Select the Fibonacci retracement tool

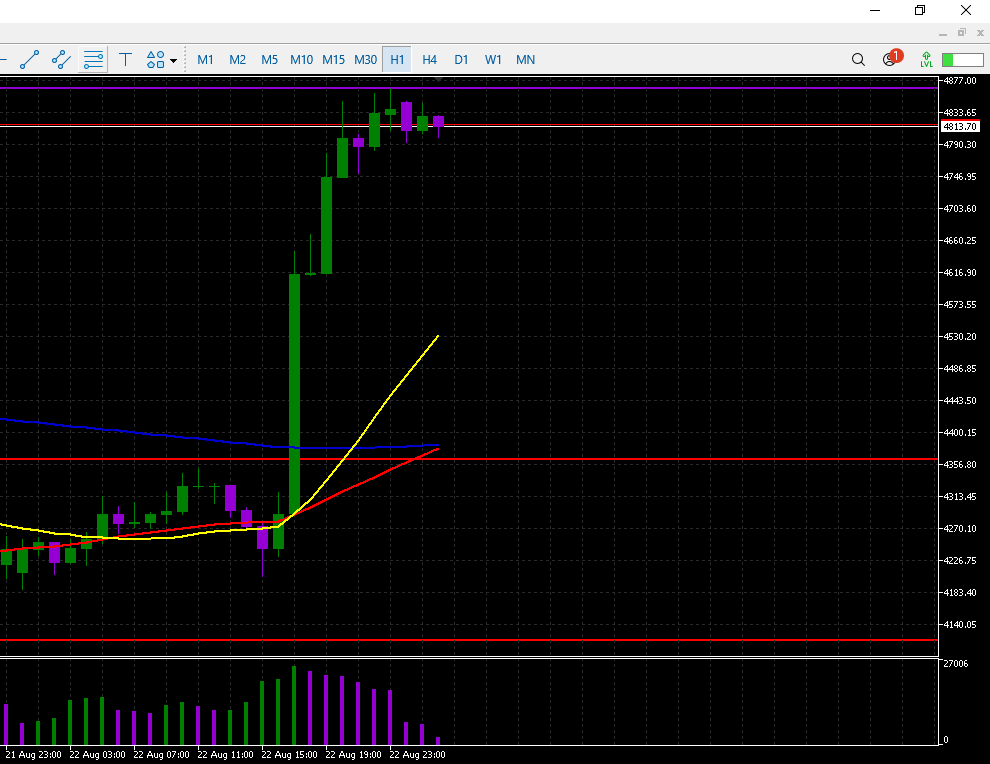(93, 59)
